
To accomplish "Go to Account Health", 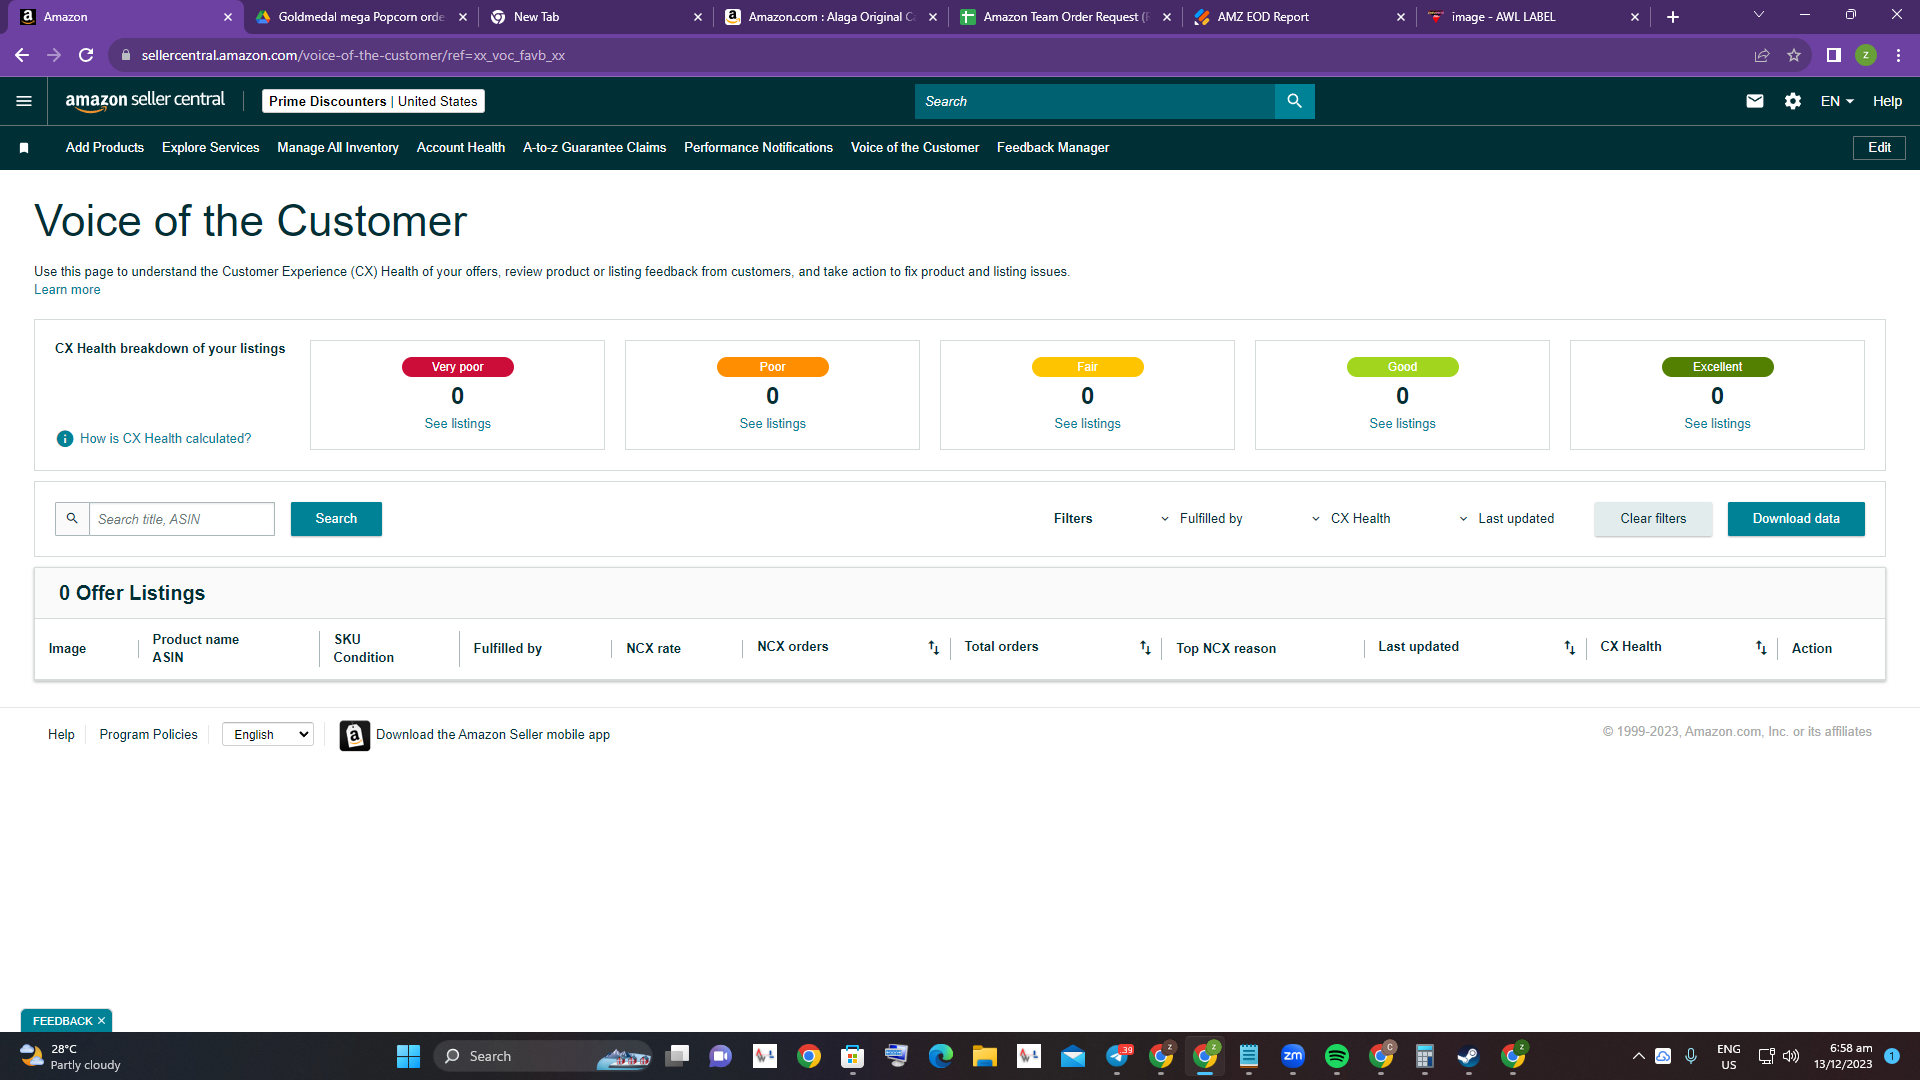I will 461,148.
